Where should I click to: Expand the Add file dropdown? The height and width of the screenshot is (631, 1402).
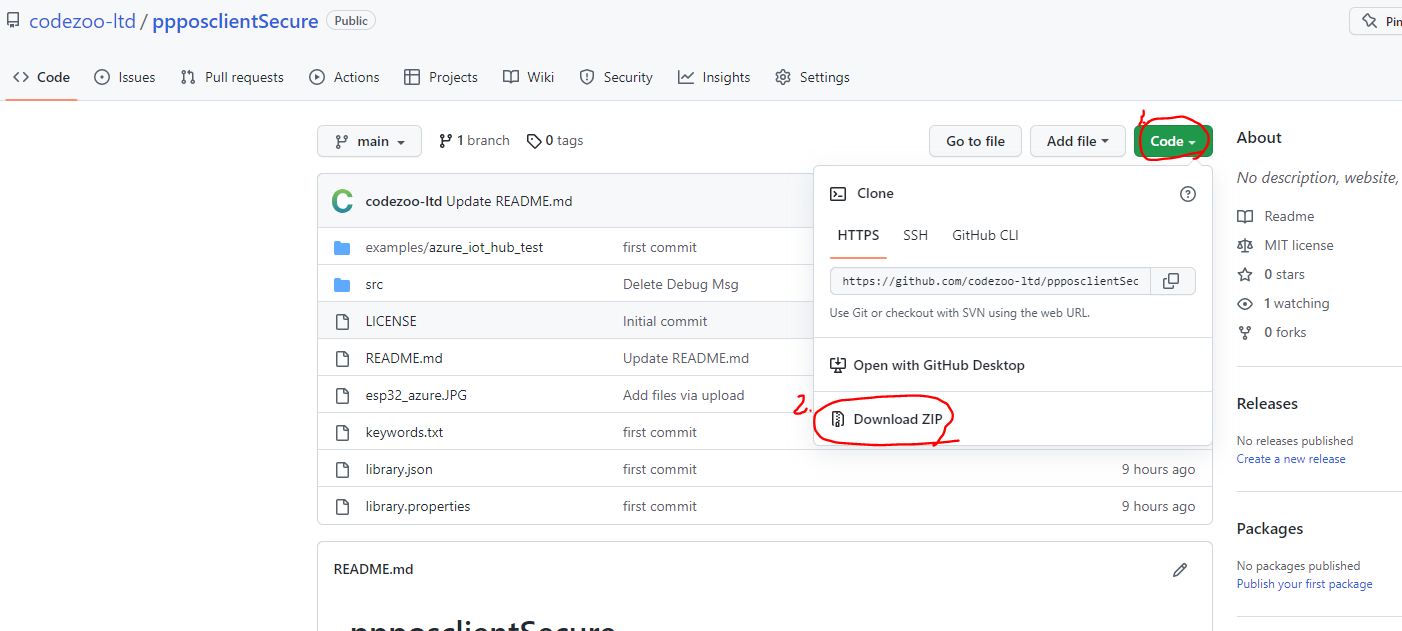(1078, 141)
